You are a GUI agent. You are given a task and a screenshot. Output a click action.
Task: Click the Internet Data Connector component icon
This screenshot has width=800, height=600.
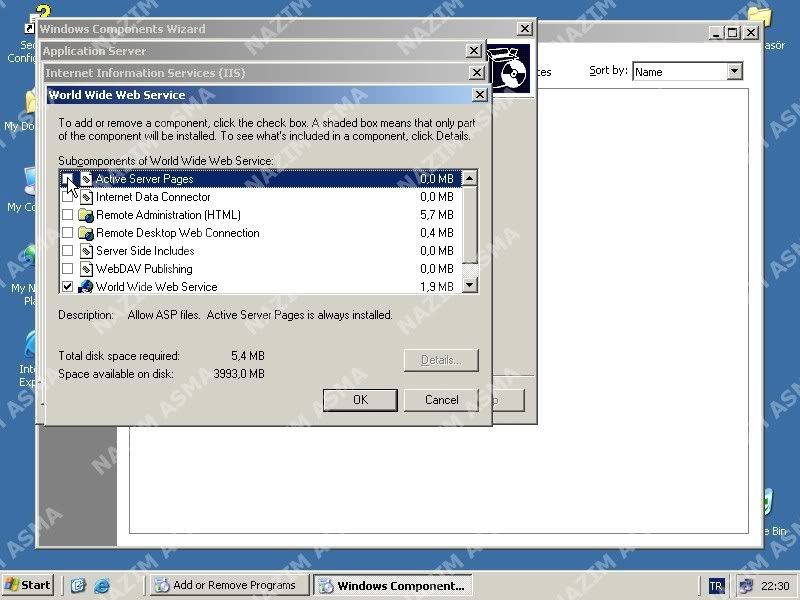tap(86, 197)
